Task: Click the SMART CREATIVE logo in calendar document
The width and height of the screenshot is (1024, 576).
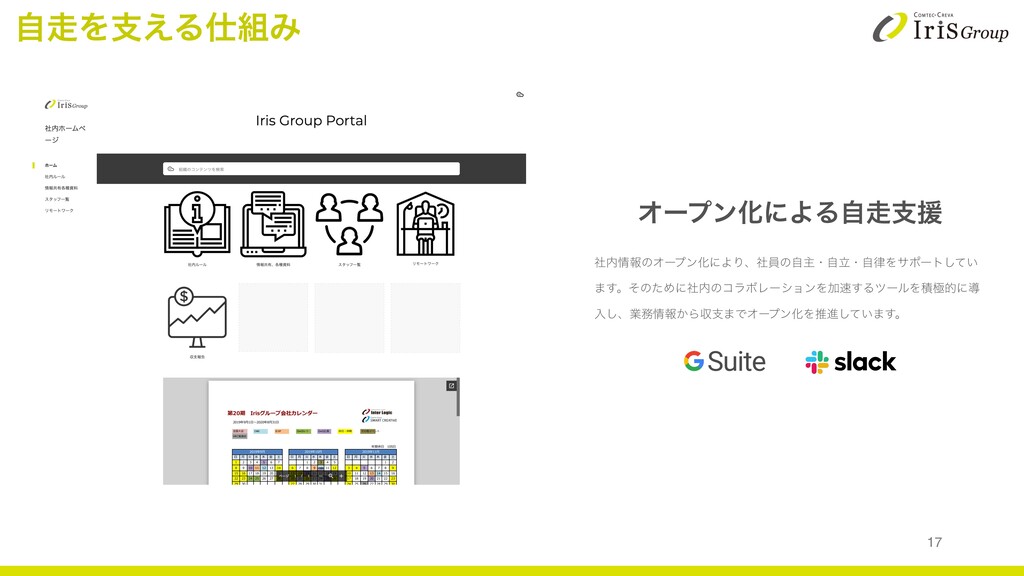Action: coord(379,420)
